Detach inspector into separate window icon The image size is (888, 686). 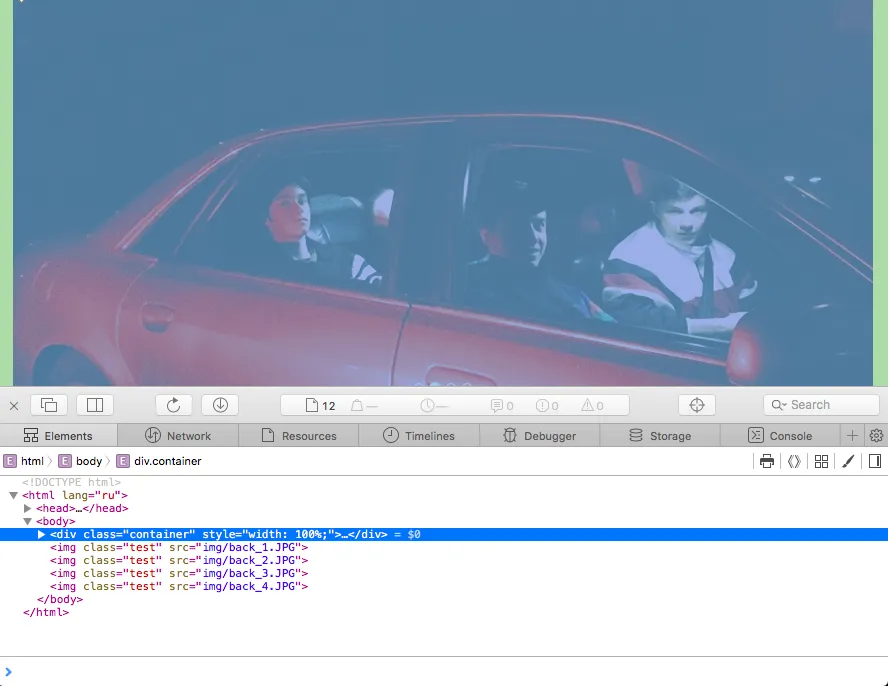click(49, 405)
